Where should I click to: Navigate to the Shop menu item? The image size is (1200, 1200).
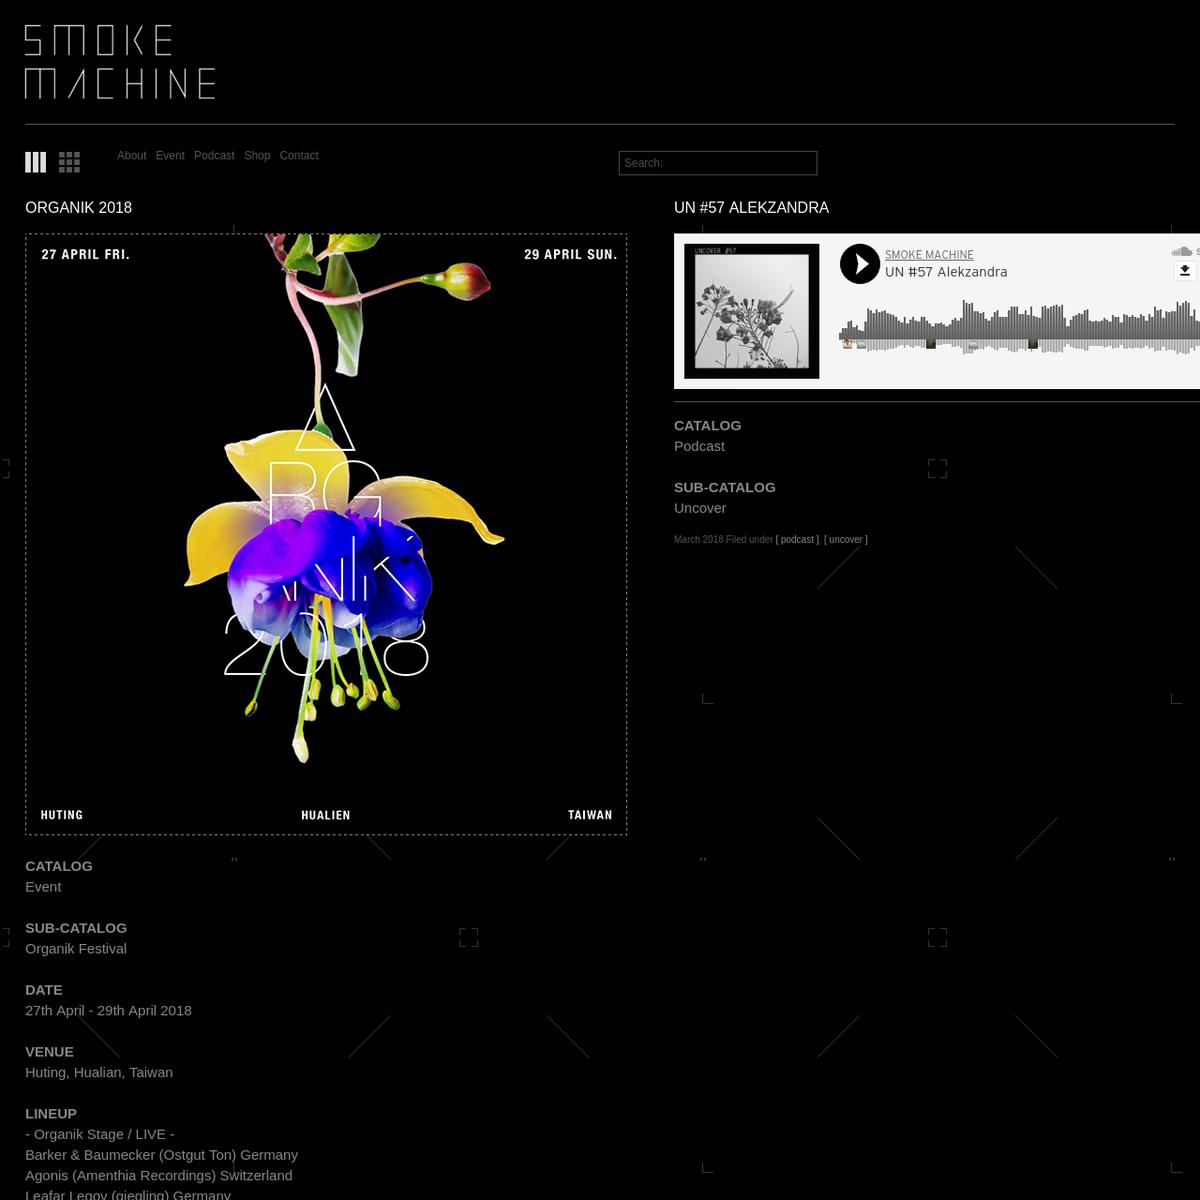[x=257, y=156]
